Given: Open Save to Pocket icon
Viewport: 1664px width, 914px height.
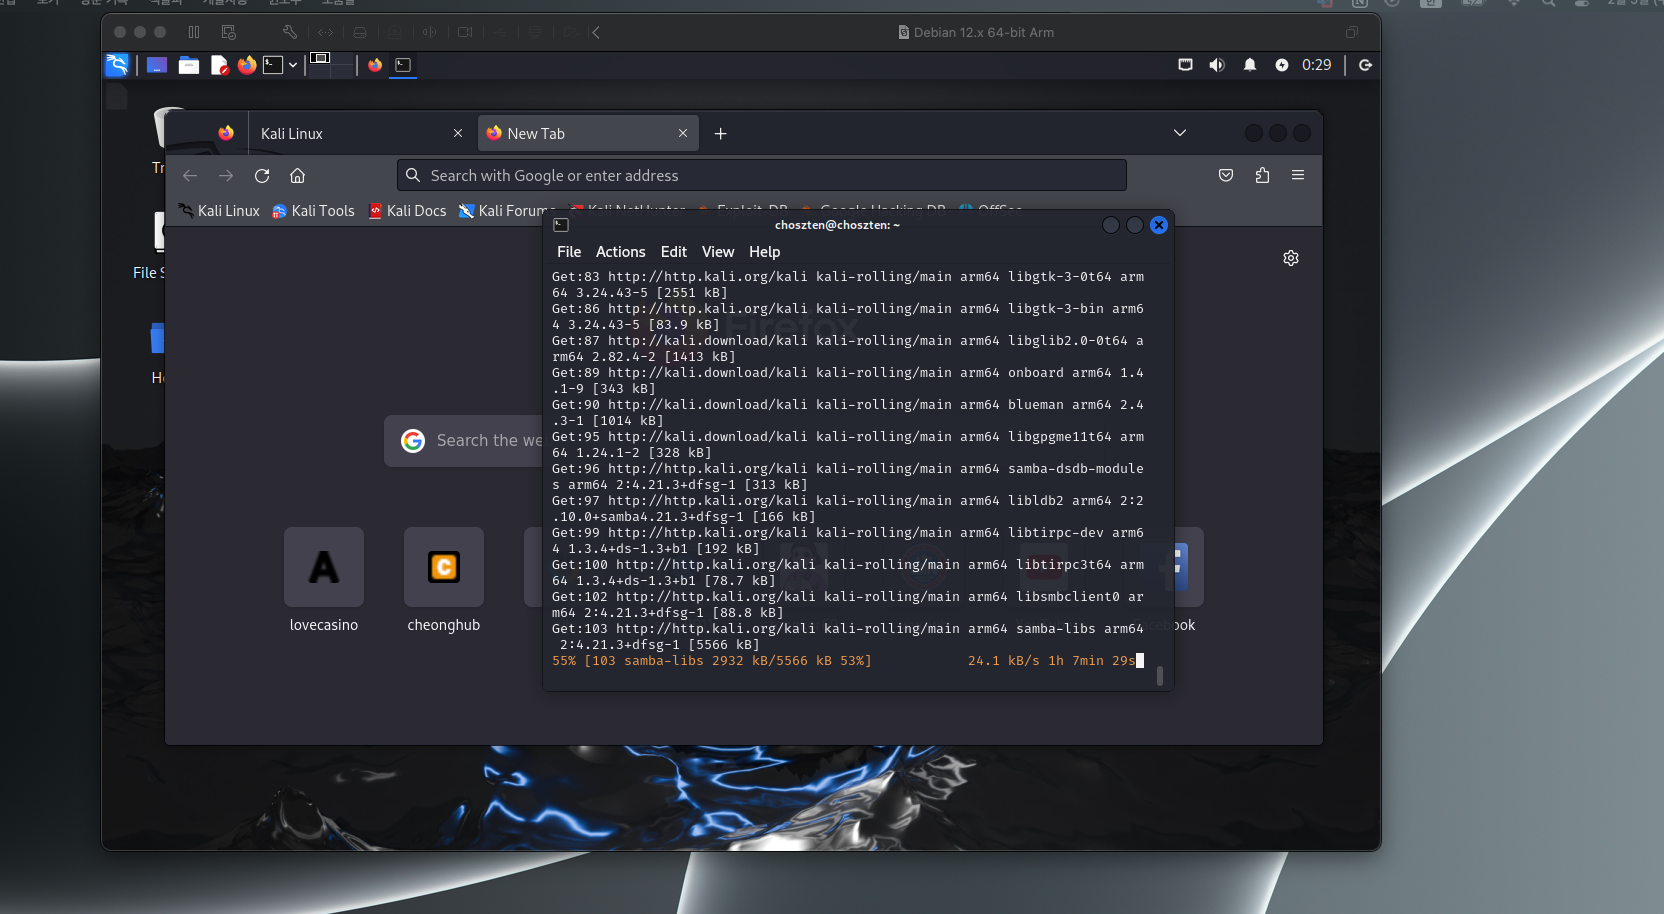Looking at the screenshot, I should 1226,175.
